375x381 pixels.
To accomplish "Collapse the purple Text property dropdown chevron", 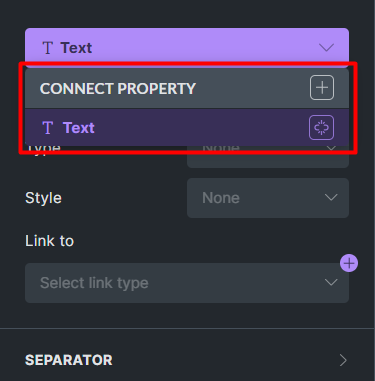I will point(326,48).
